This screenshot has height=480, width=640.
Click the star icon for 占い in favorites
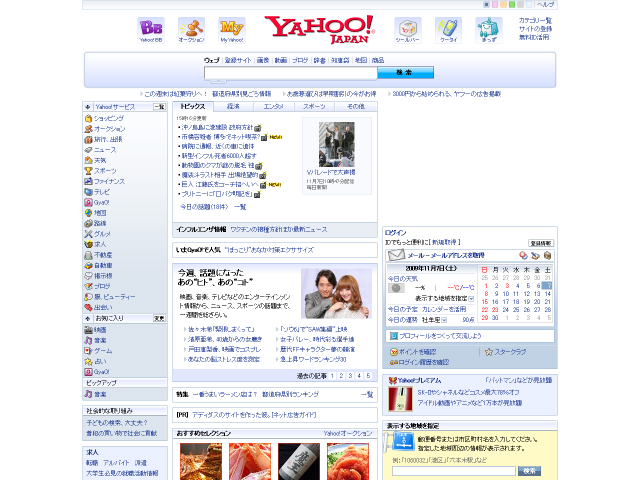[x=88, y=362]
